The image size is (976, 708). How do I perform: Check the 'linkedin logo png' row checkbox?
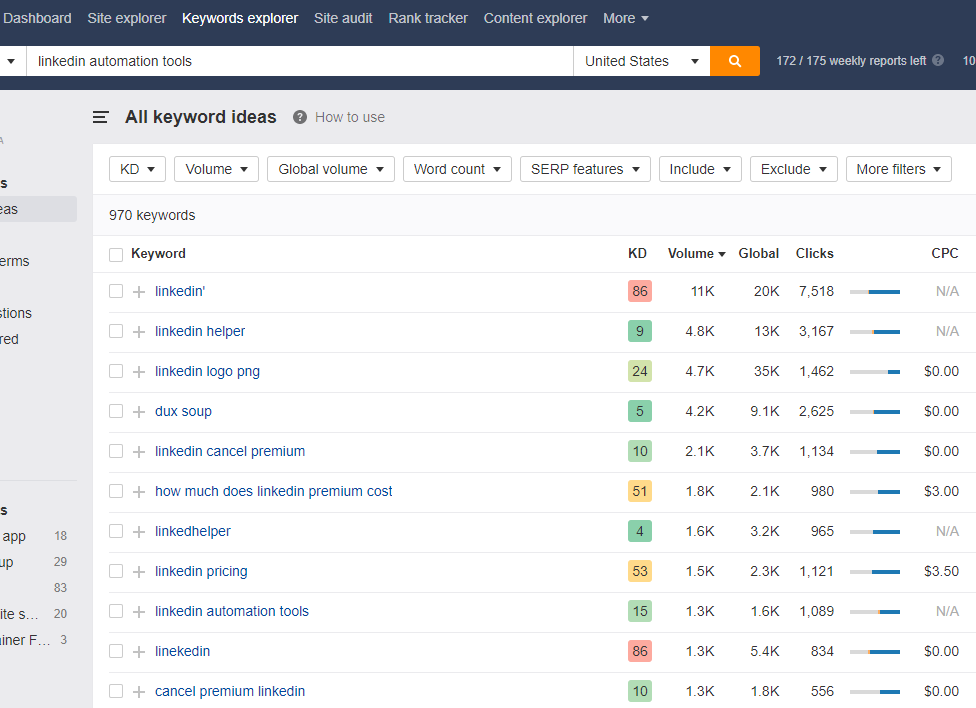tap(116, 371)
